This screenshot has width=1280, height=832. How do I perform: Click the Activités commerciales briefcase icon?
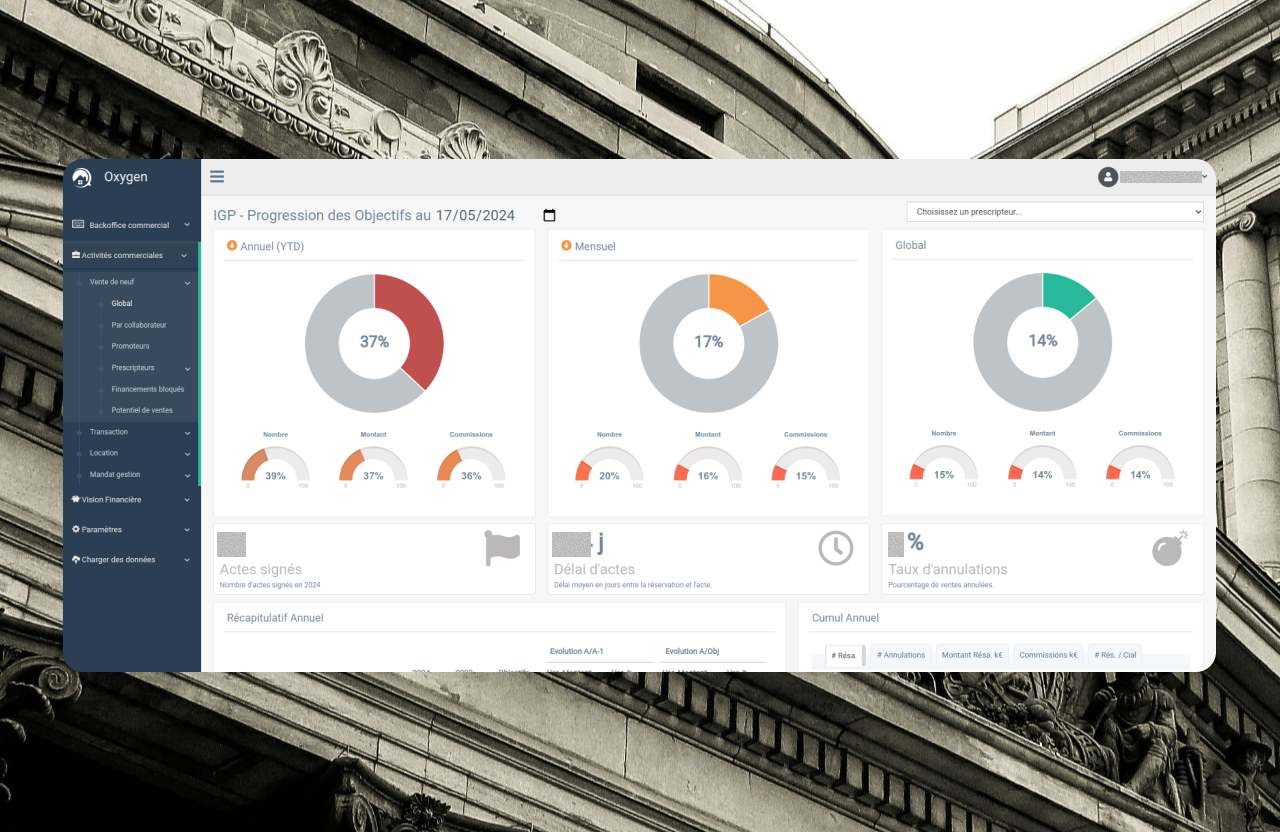76,255
